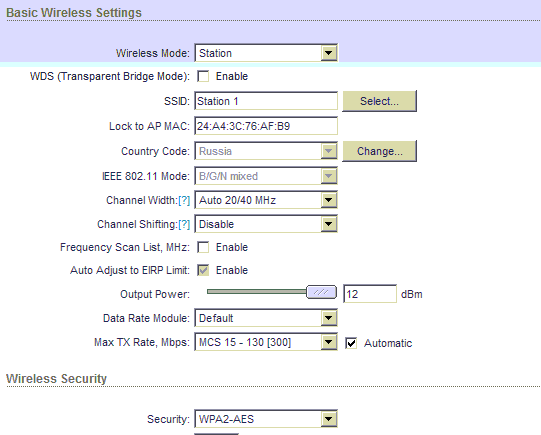541x435 pixels.
Task: Click the IEEE 802.11 Mode dropdown
Action: [266, 176]
